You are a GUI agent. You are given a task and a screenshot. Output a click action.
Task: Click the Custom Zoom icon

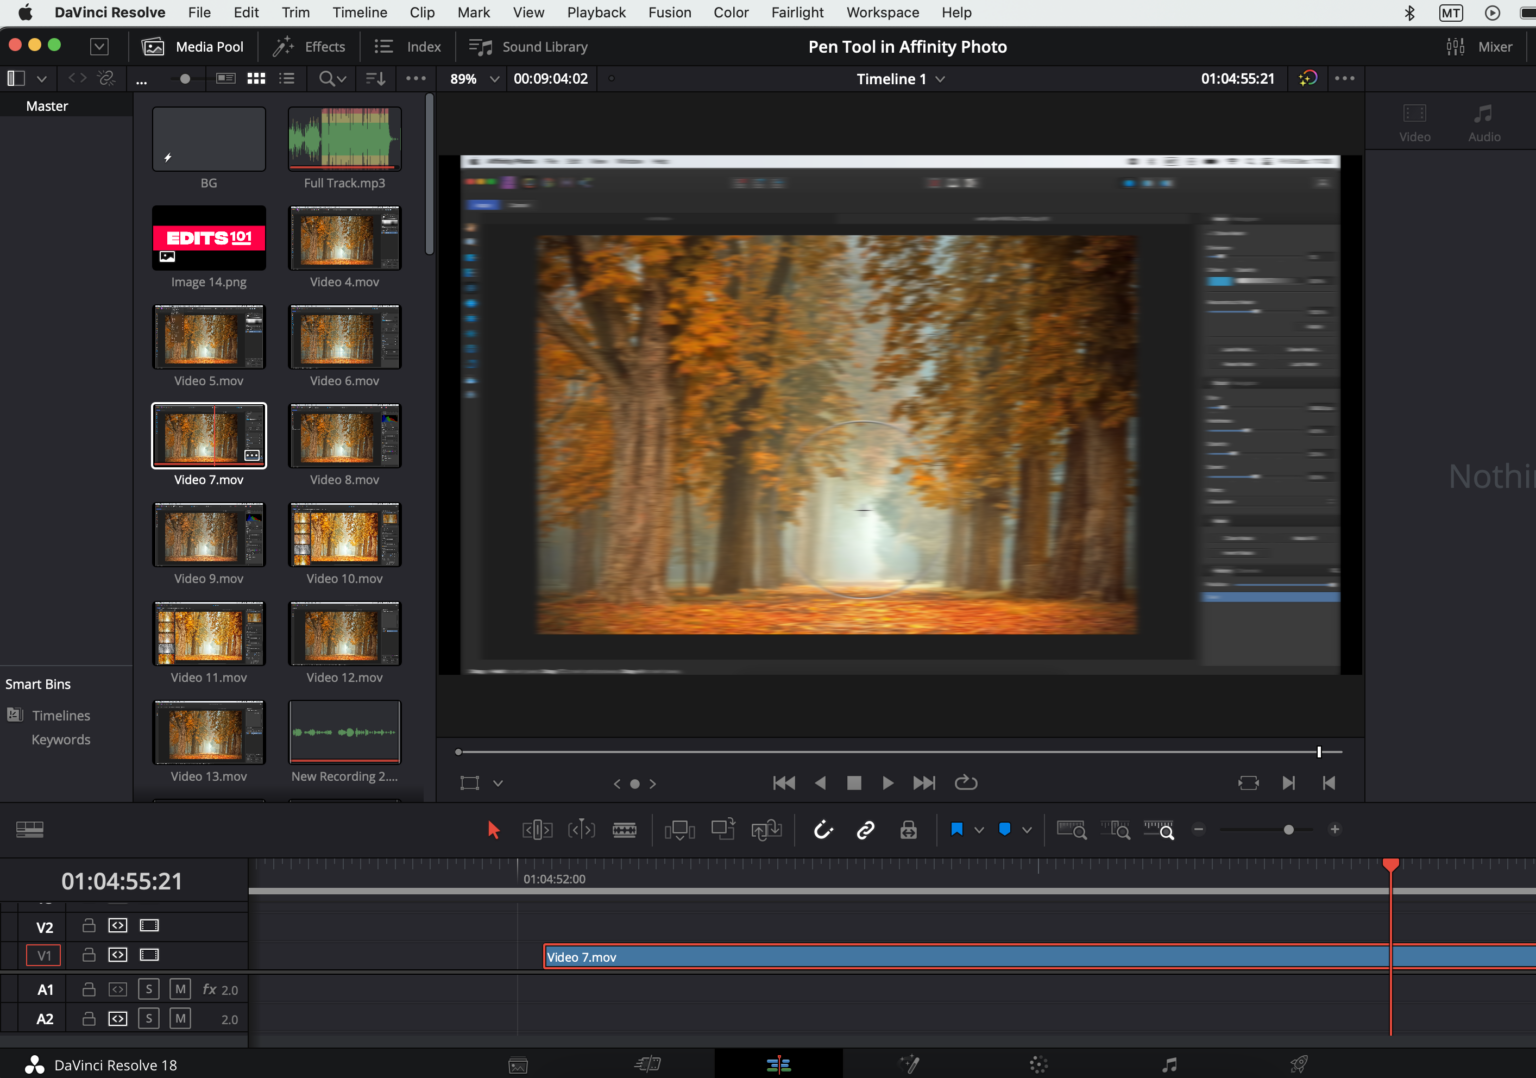tap(1159, 830)
